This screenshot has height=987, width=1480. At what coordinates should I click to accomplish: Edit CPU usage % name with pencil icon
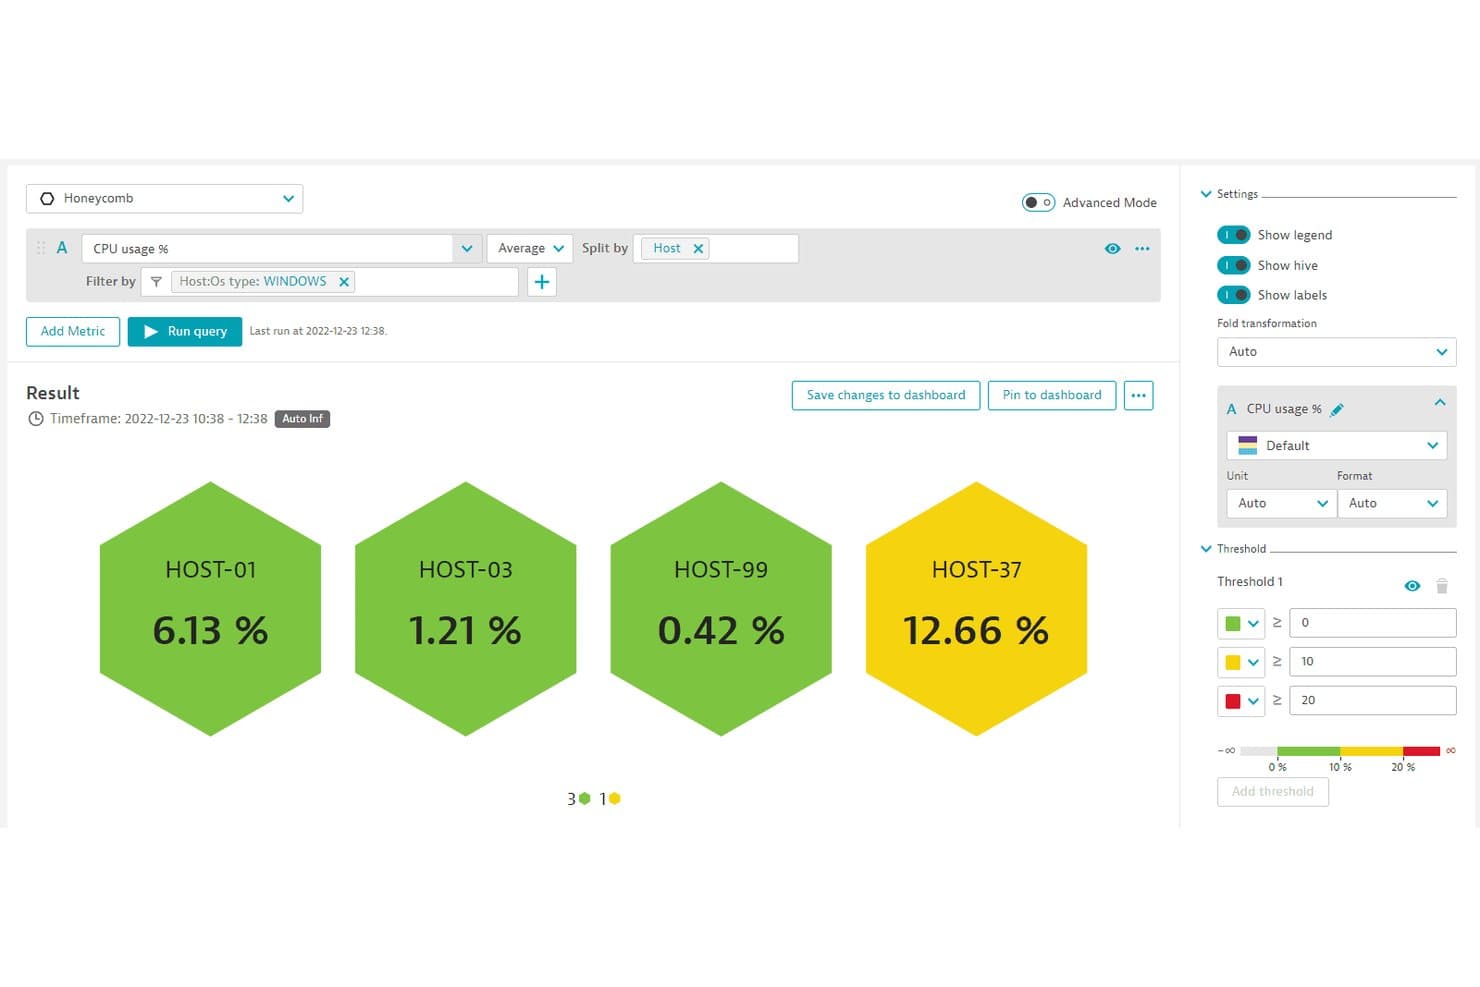[1337, 409]
